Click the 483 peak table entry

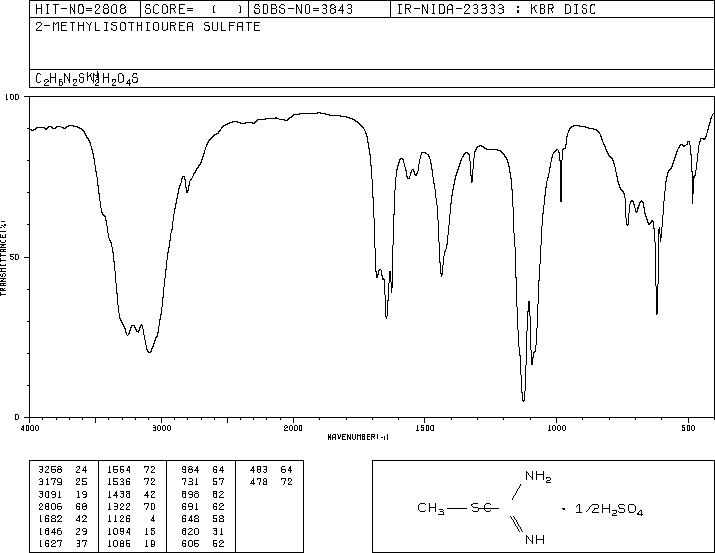(271, 470)
